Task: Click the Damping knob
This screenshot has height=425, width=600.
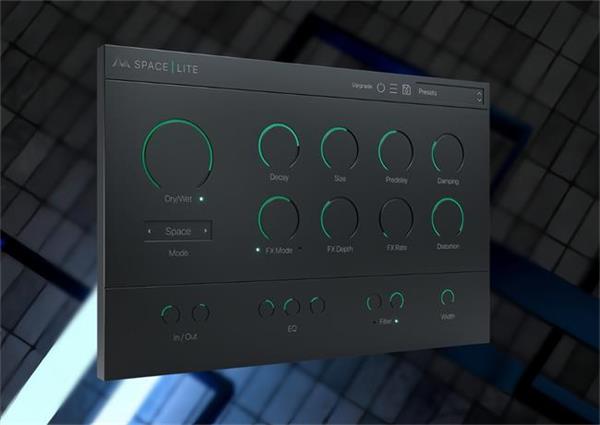Action: coord(448,153)
